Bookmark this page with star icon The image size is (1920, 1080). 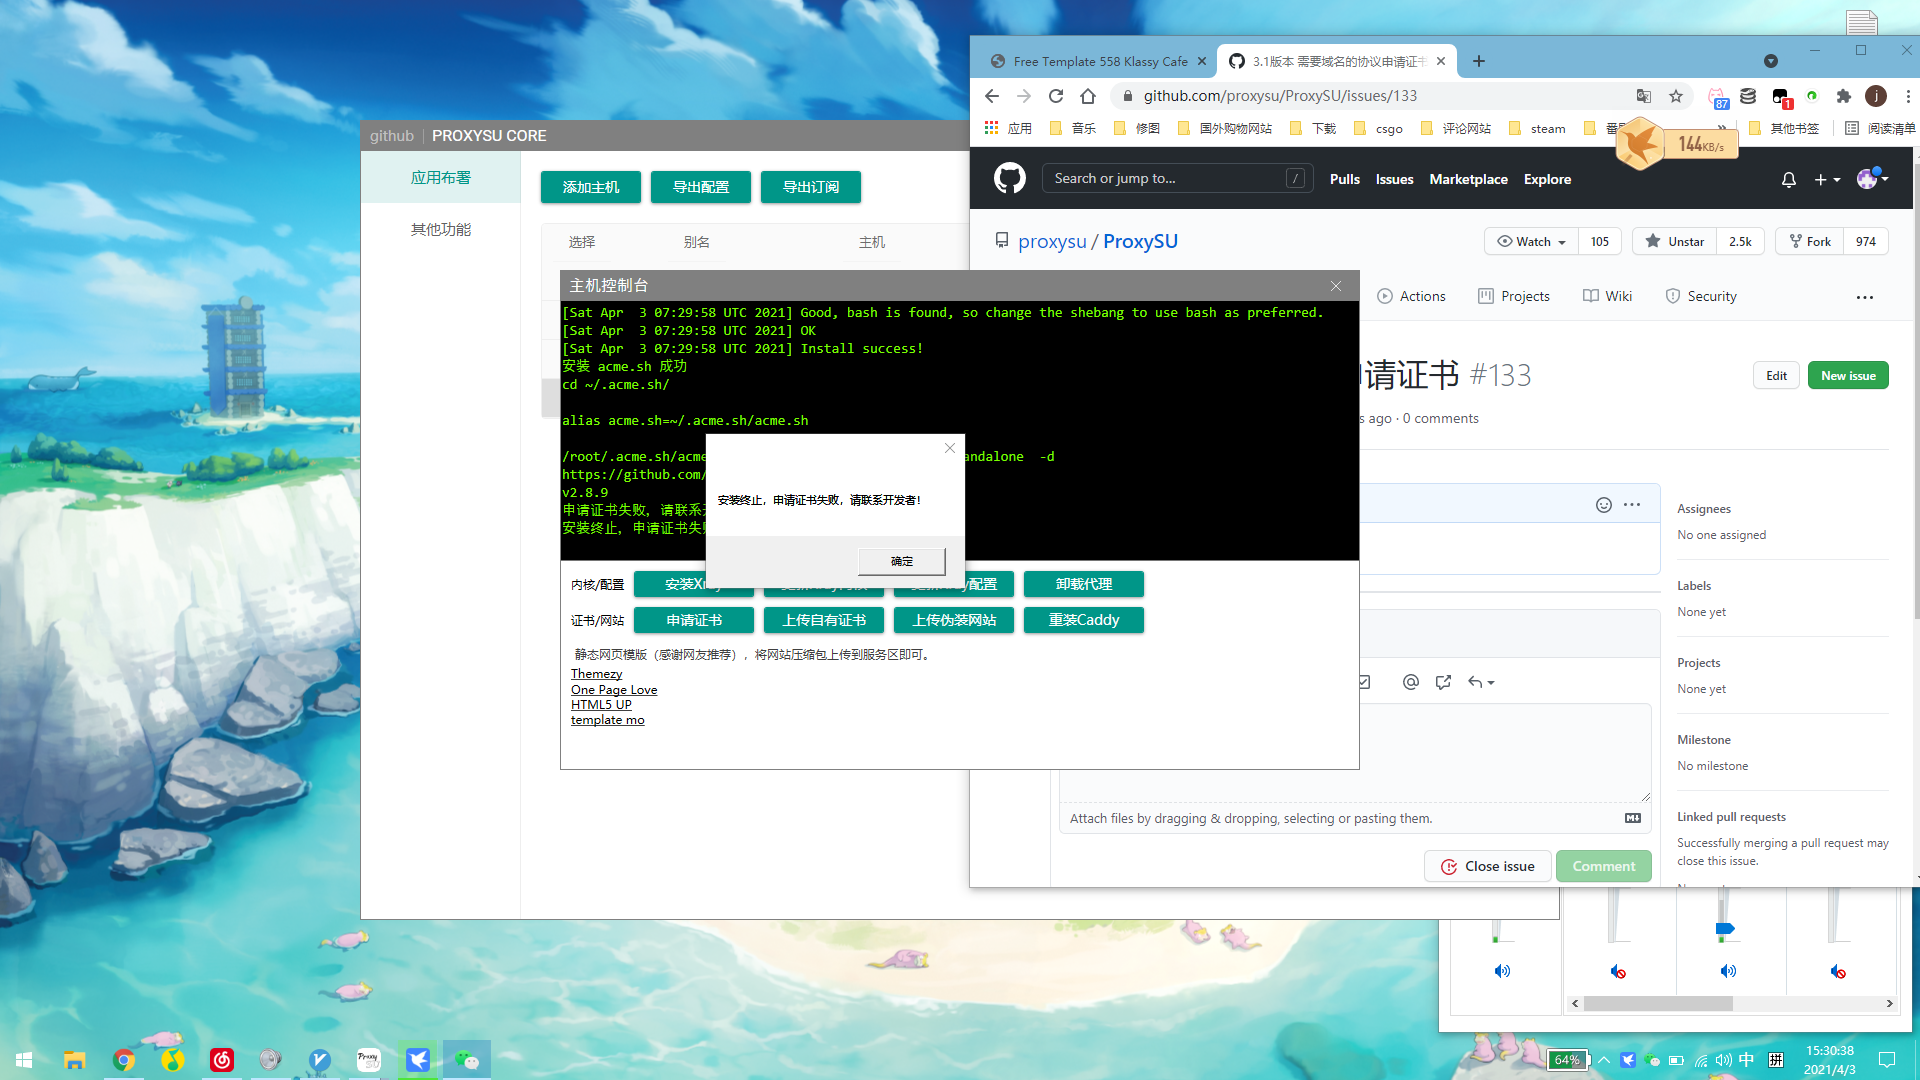[1676, 96]
